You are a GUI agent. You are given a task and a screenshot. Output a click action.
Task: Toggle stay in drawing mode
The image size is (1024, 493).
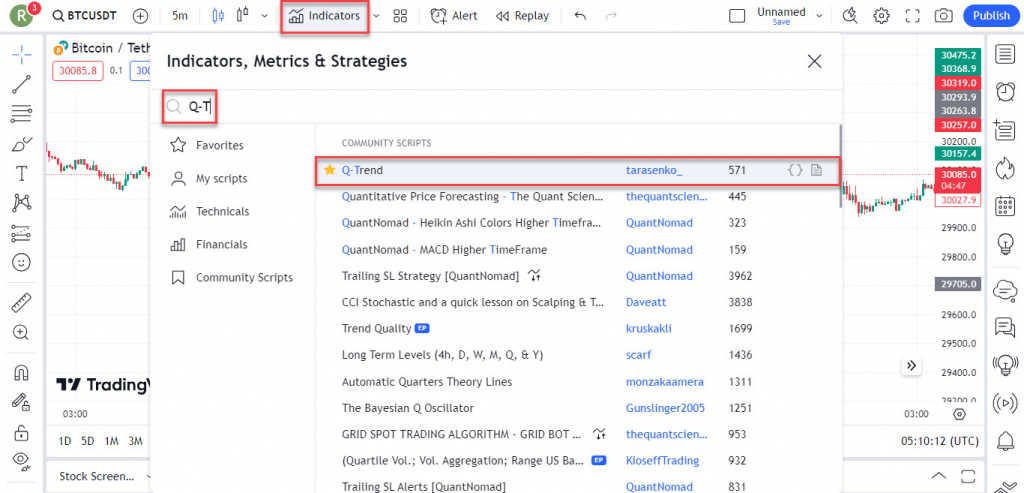point(22,402)
